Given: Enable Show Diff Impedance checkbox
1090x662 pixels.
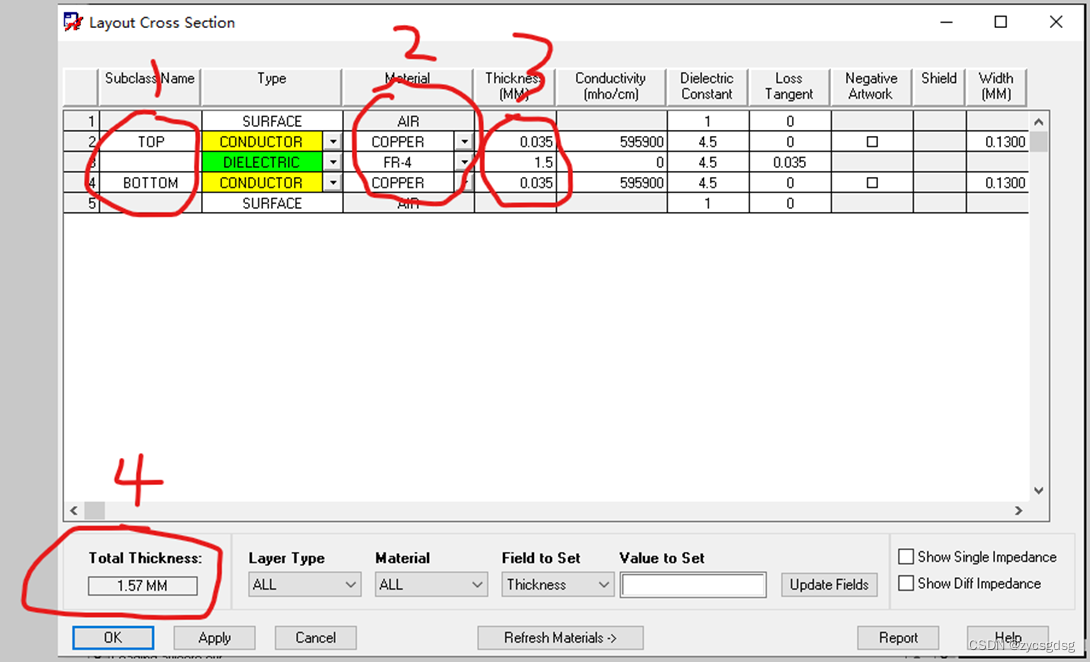Looking at the screenshot, I should click(x=906, y=584).
